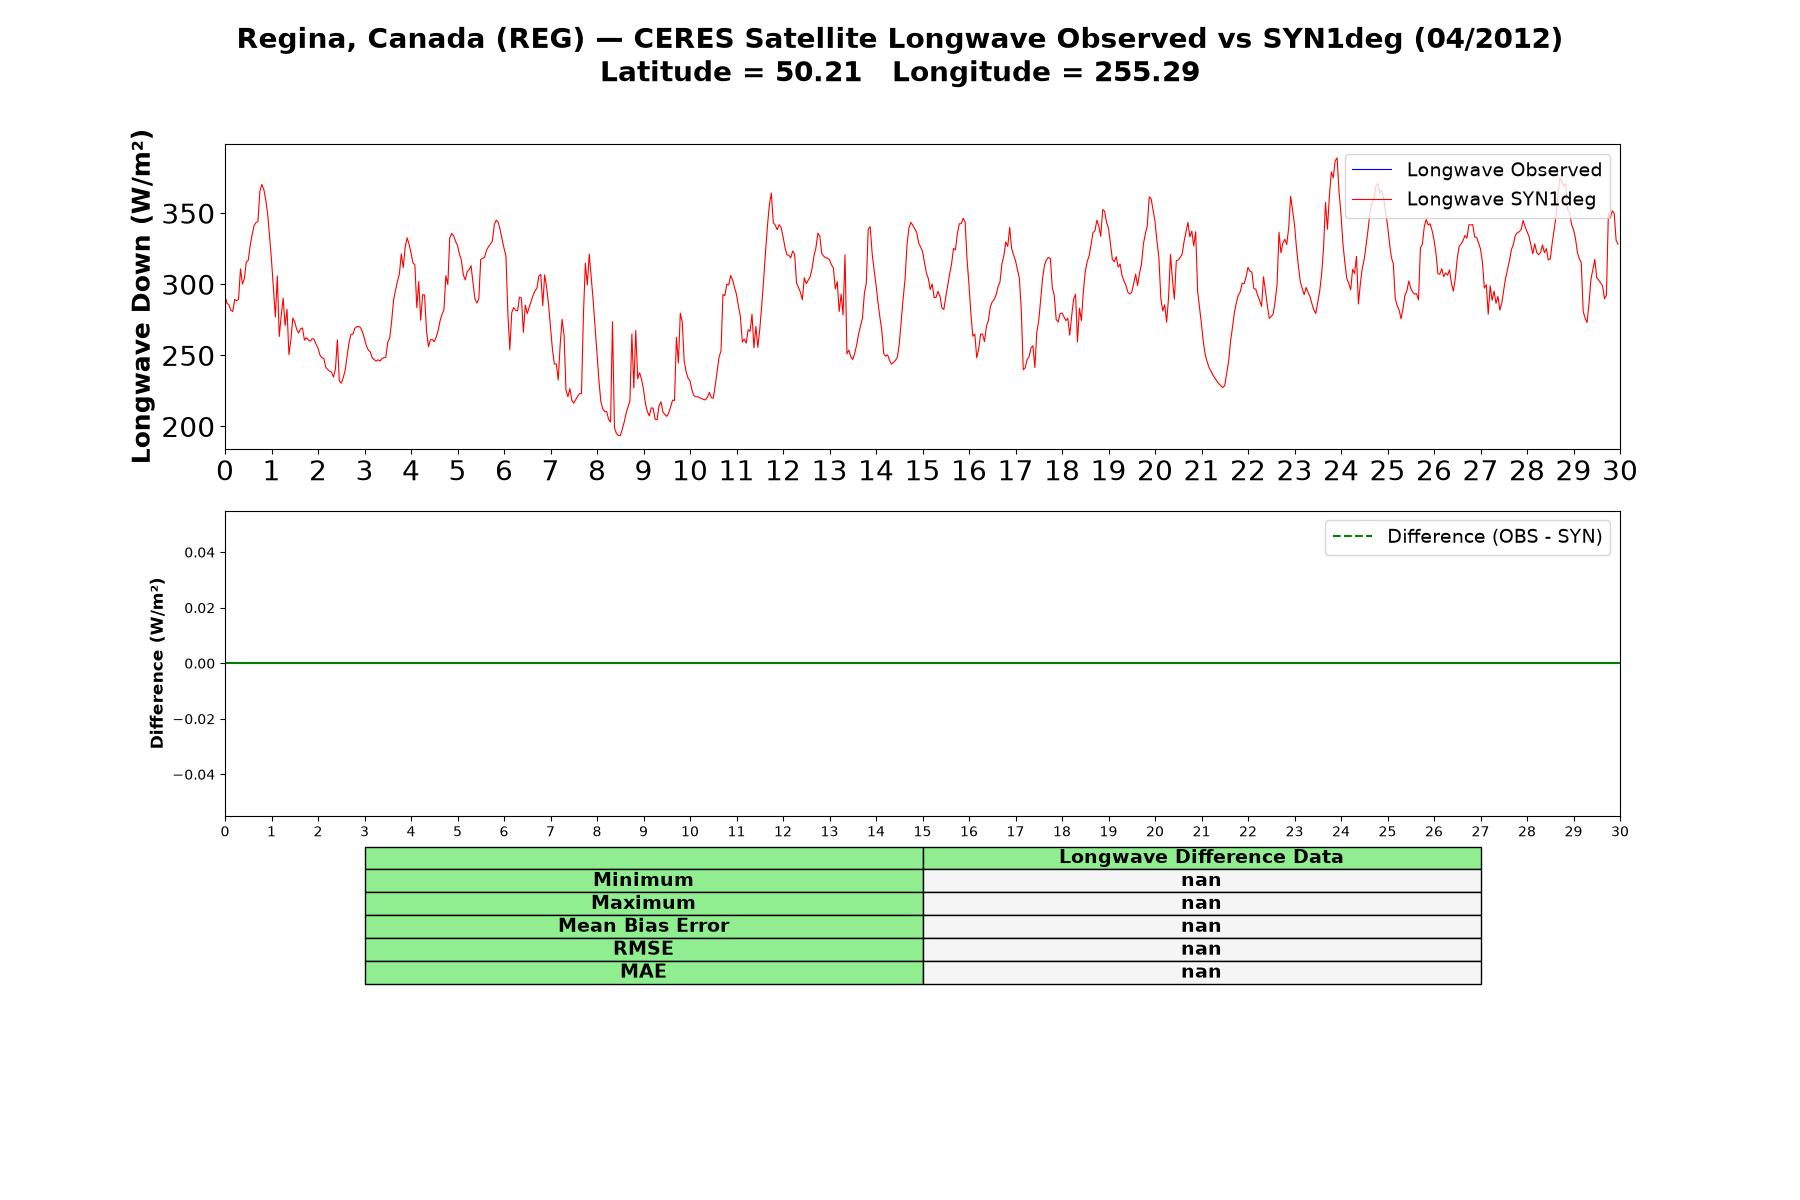The height and width of the screenshot is (1200, 1800).
Task: Select the Mean Bias Error table cell
Action: pyautogui.click(x=644, y=926)
